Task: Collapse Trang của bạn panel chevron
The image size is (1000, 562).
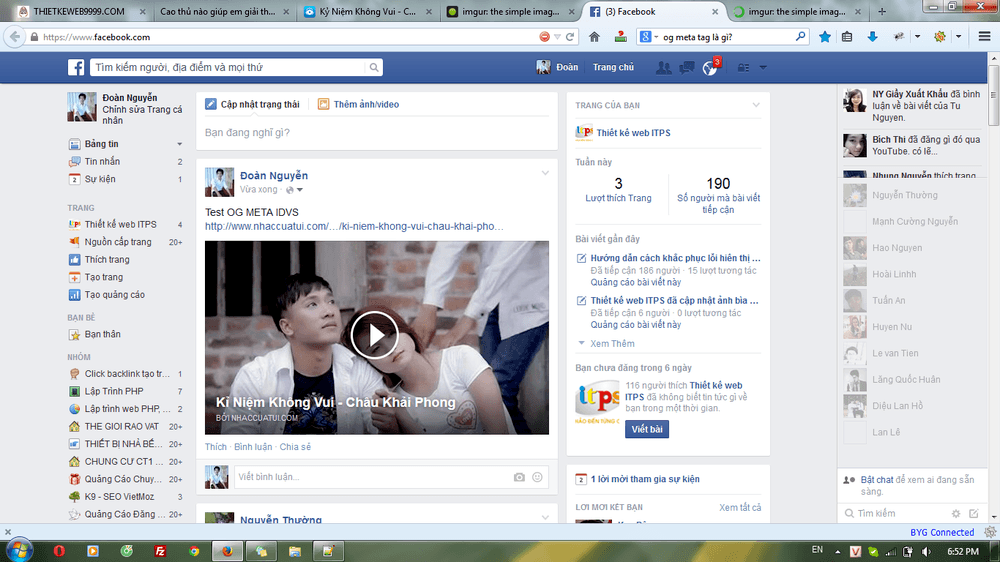Action: click(756, 105)
